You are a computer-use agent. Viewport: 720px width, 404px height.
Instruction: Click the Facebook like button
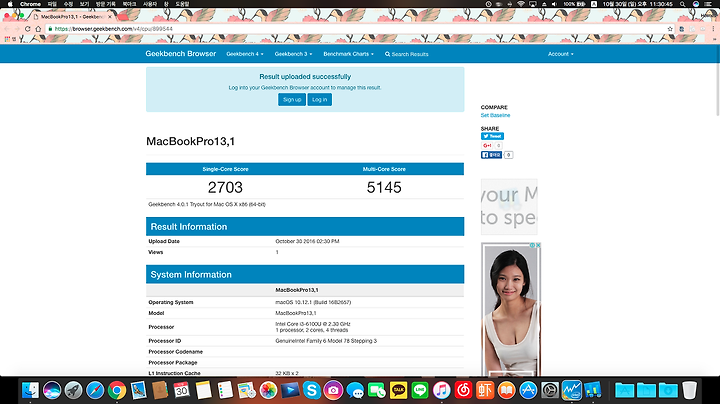491,155
